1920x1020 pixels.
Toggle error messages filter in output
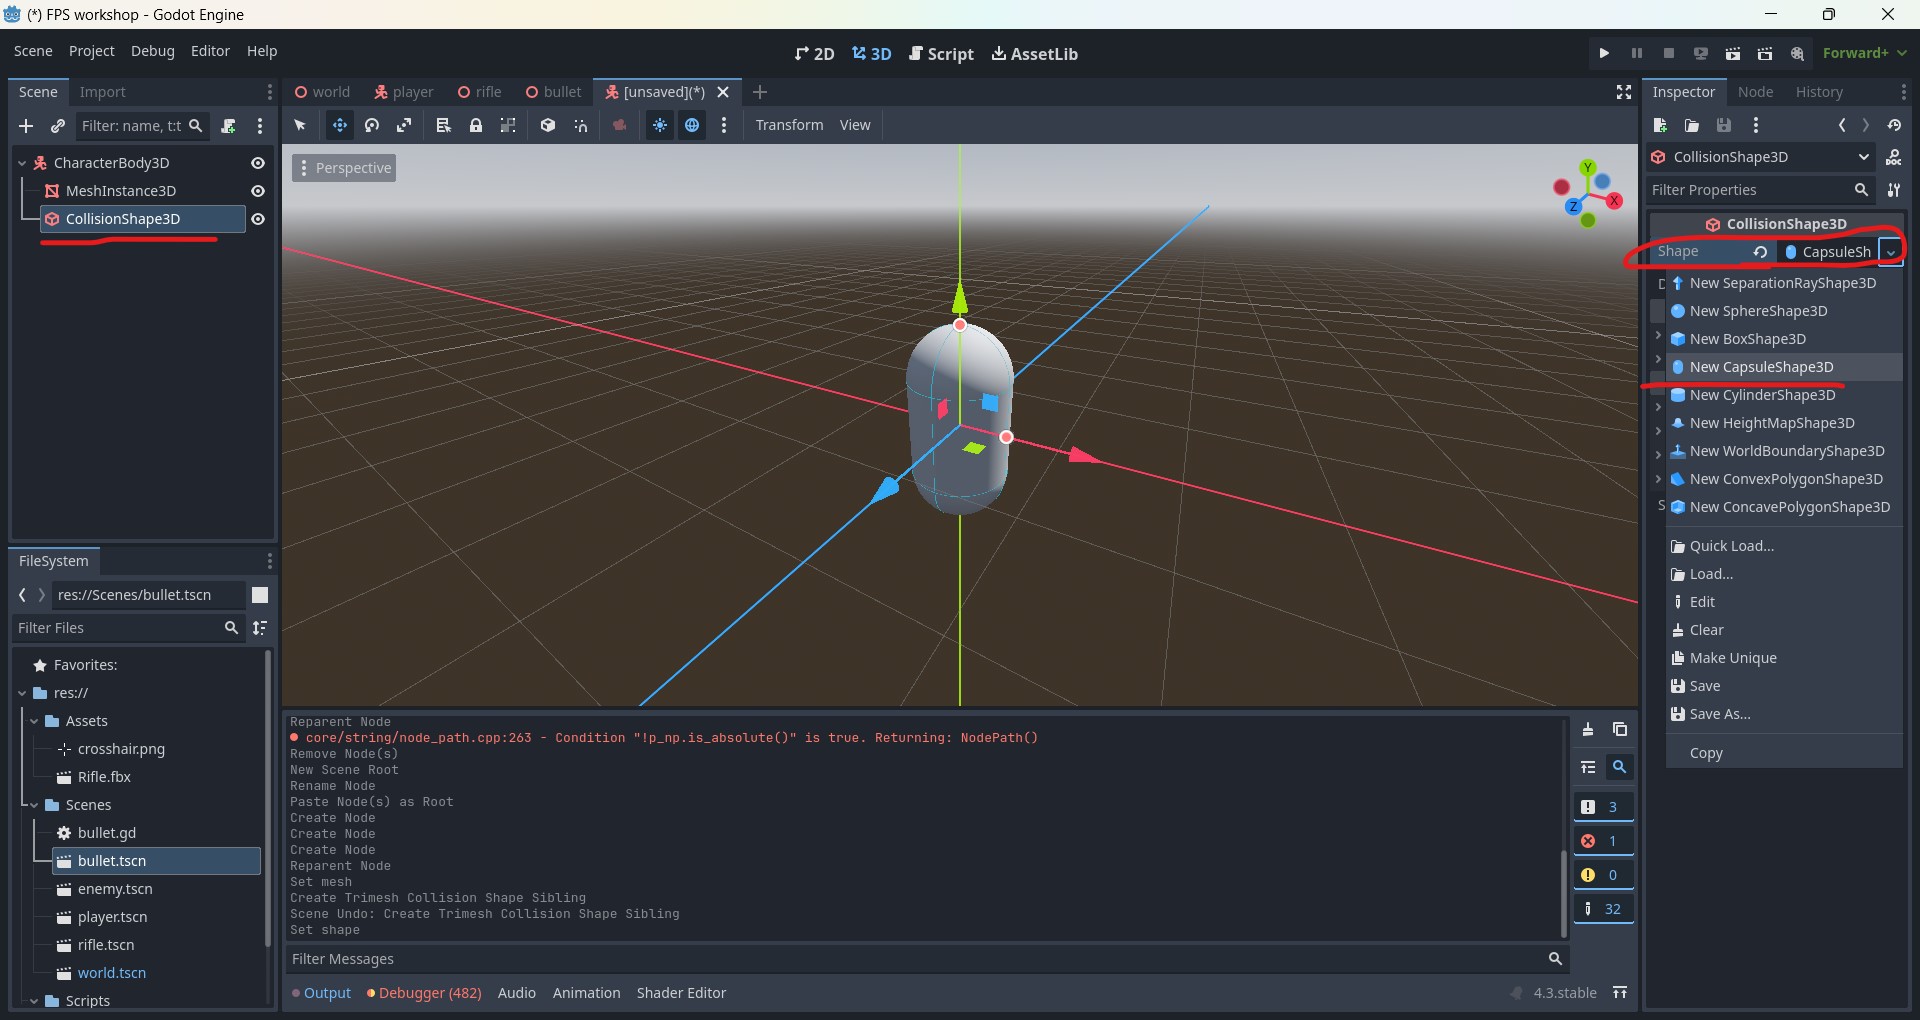pyautogui.click(x=1603, y=841)
